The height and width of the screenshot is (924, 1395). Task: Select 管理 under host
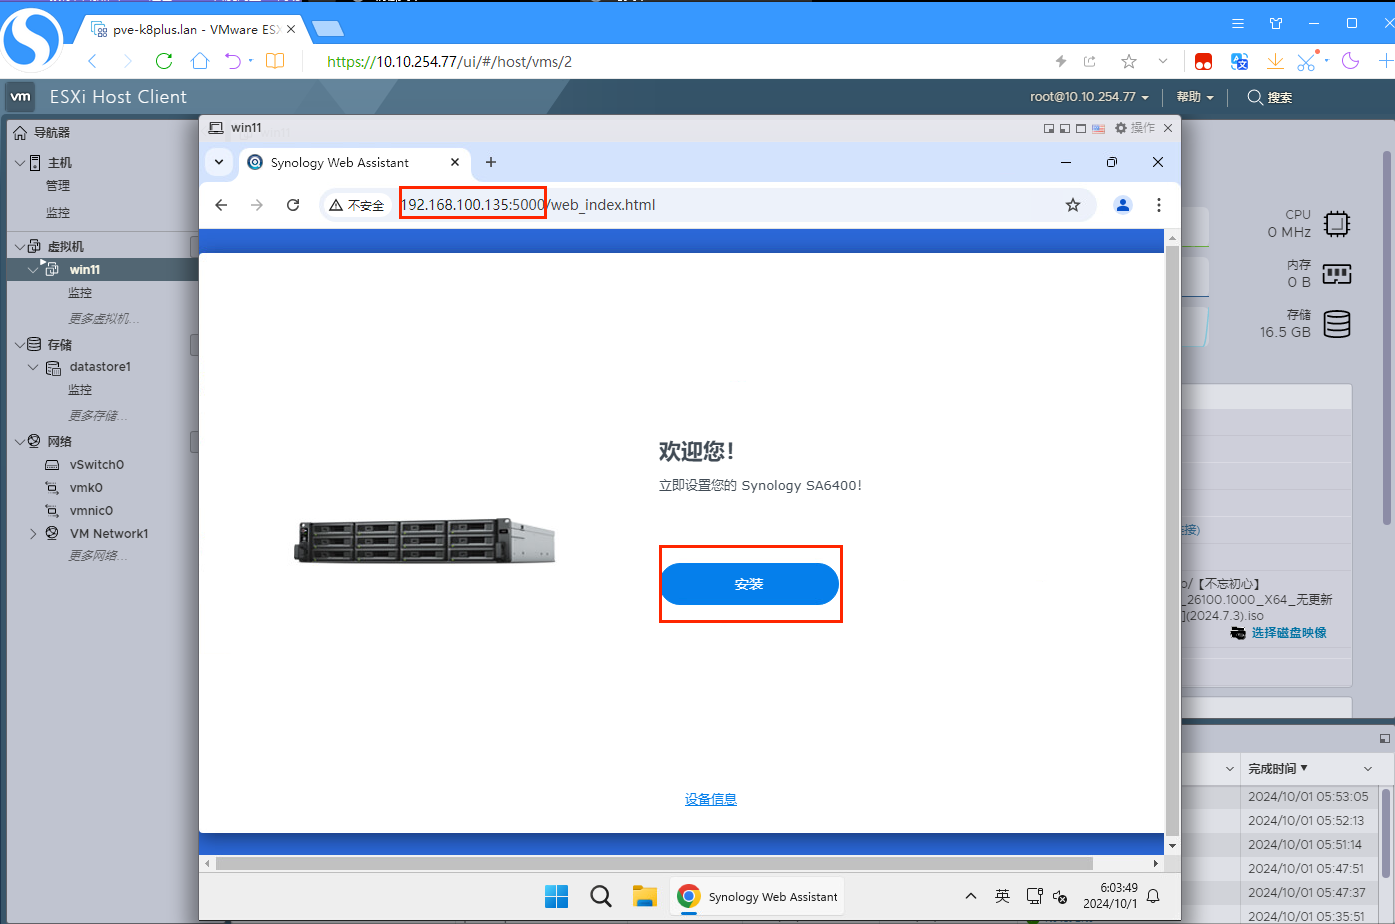click(58, 186)
